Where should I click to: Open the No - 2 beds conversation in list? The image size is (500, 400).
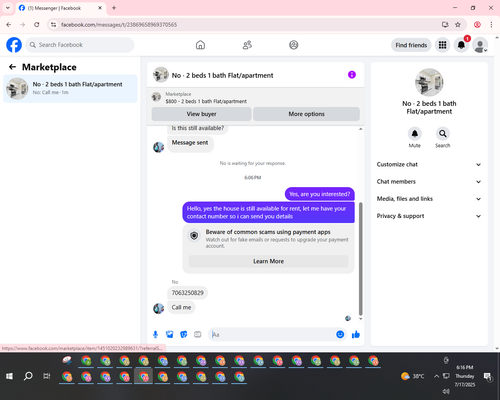click(70, 89)
